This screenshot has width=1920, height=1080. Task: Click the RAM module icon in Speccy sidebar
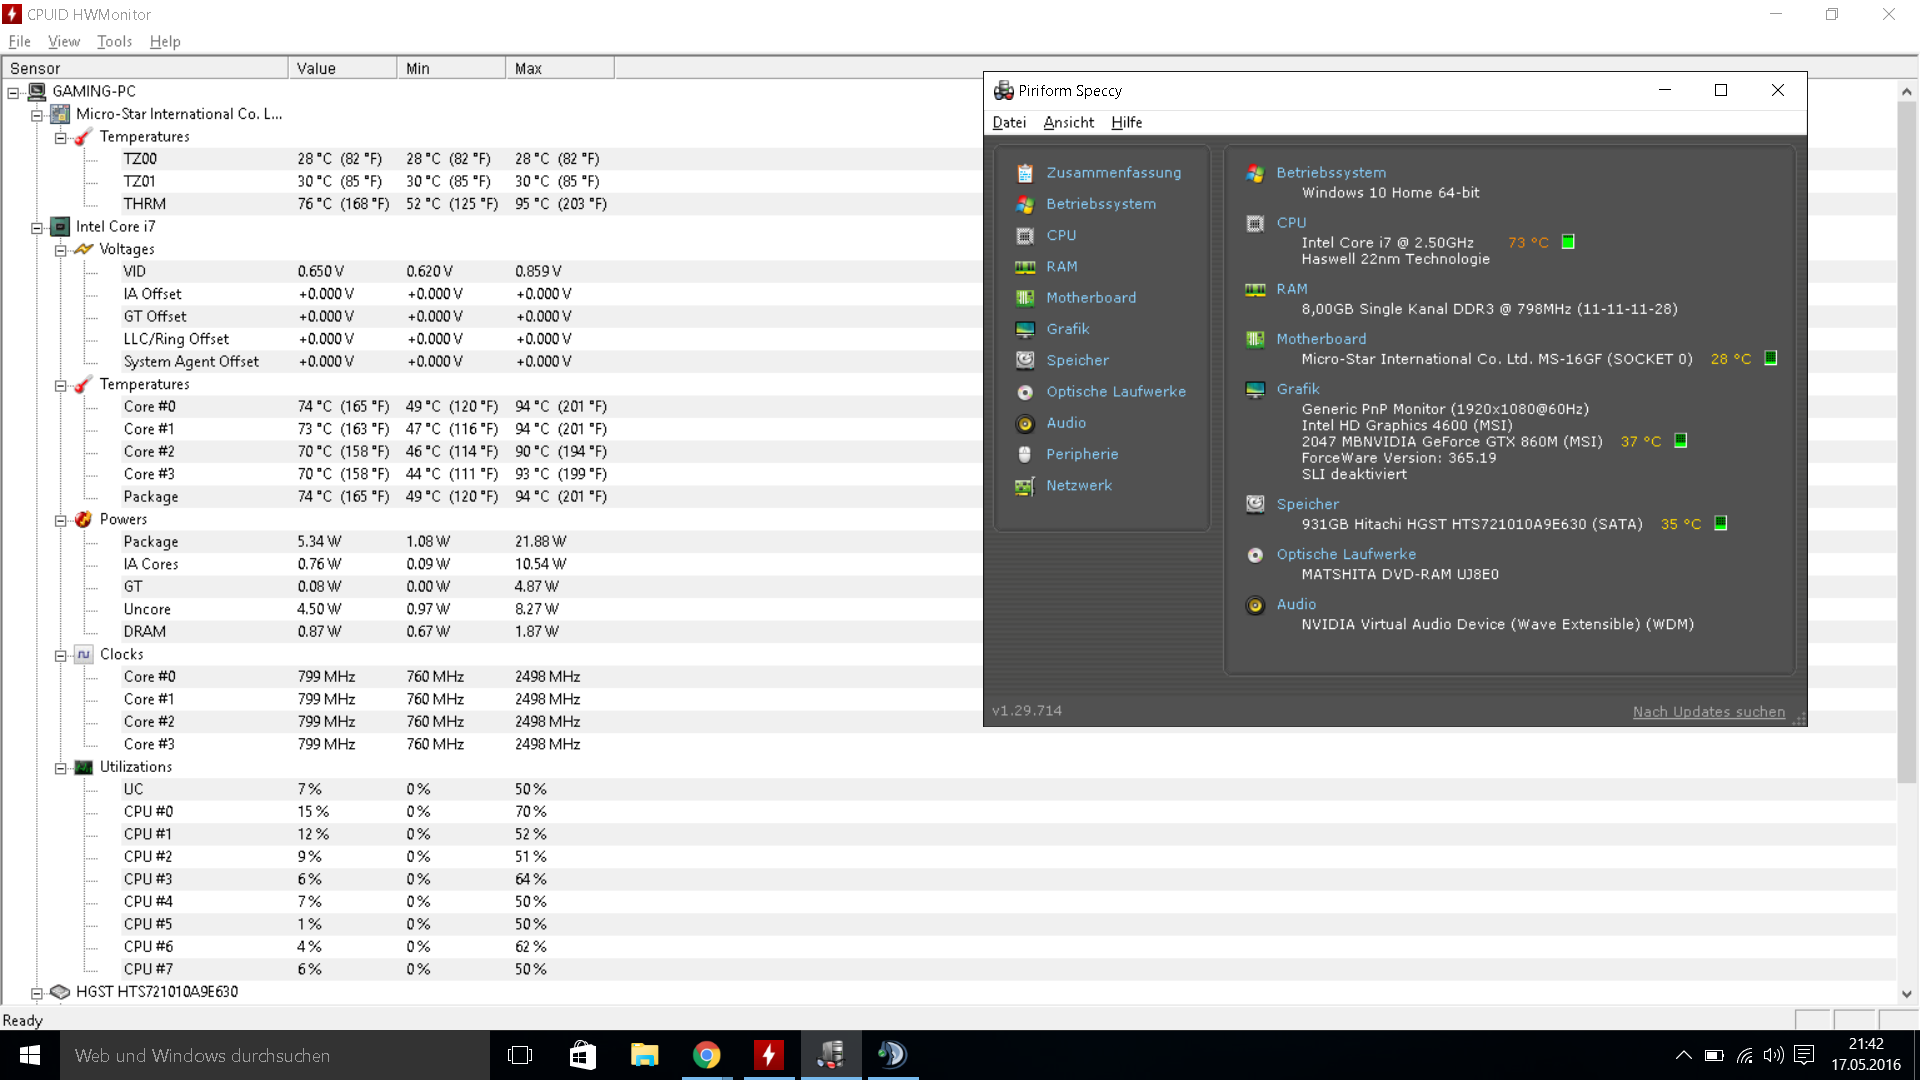coord(1025,267)
